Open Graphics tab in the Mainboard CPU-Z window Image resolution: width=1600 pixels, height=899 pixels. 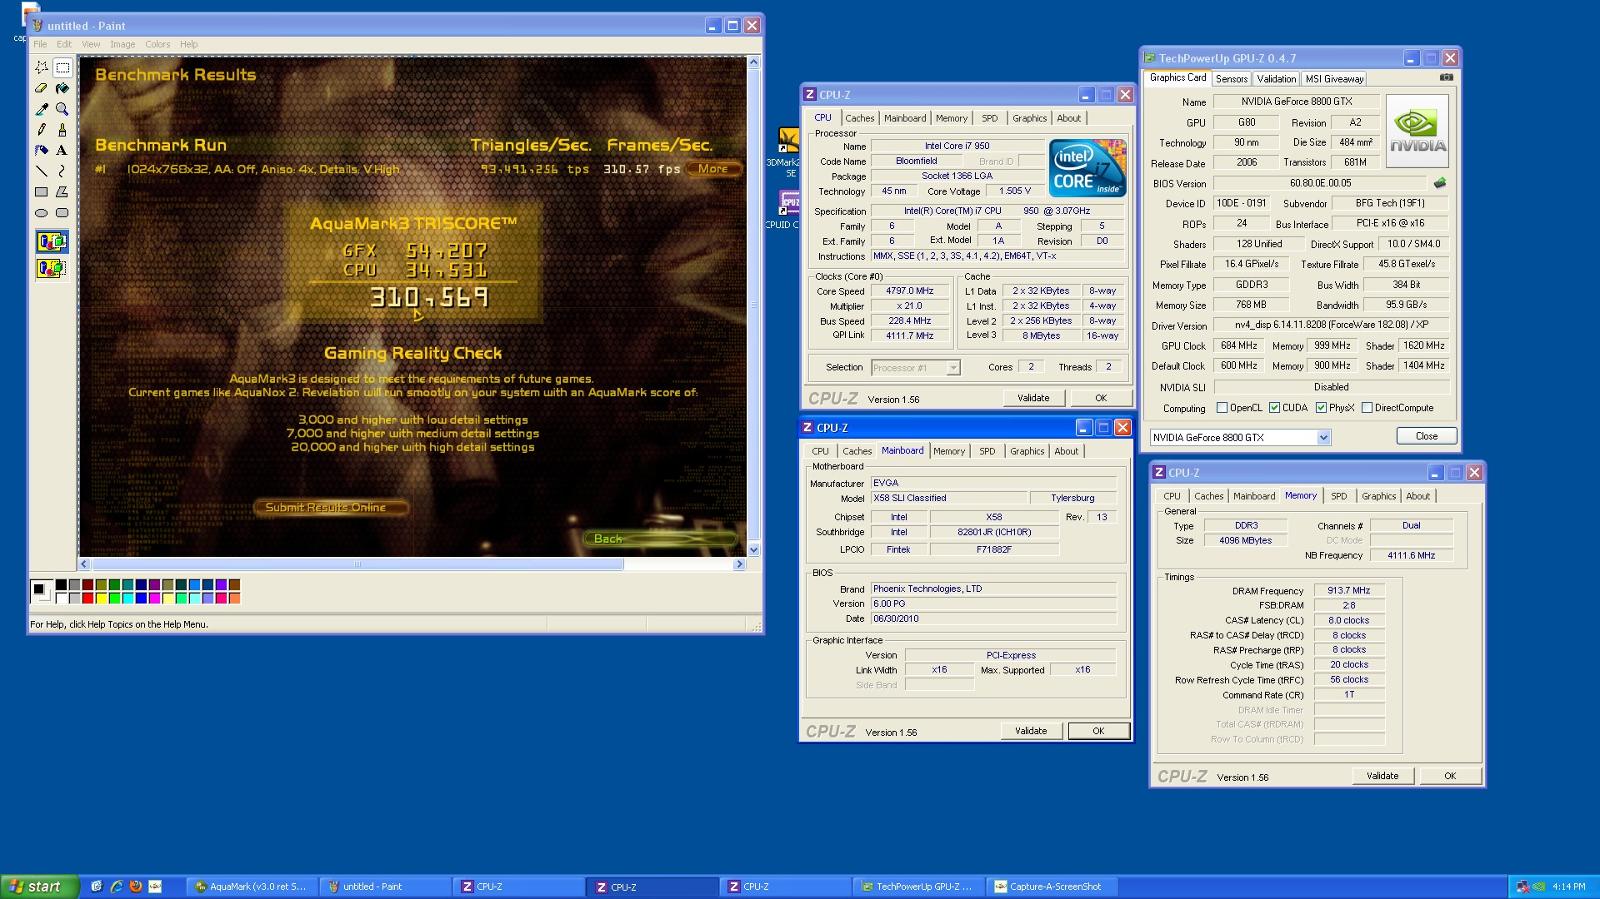point(1026,451)
